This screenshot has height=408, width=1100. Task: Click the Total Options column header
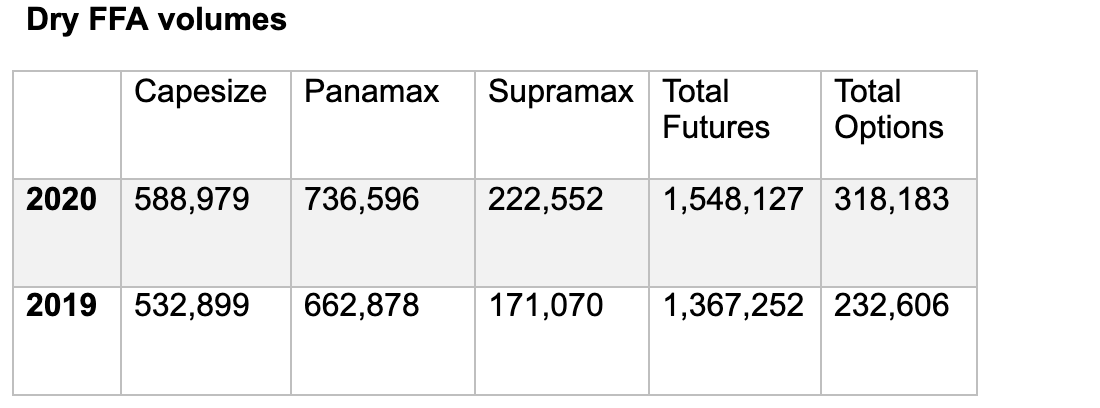888,110
